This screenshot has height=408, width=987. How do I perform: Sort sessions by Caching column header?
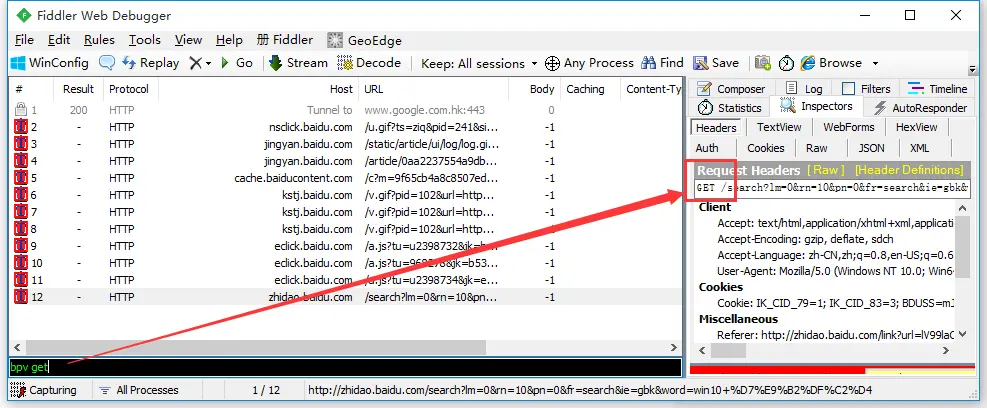click(590, 89)
